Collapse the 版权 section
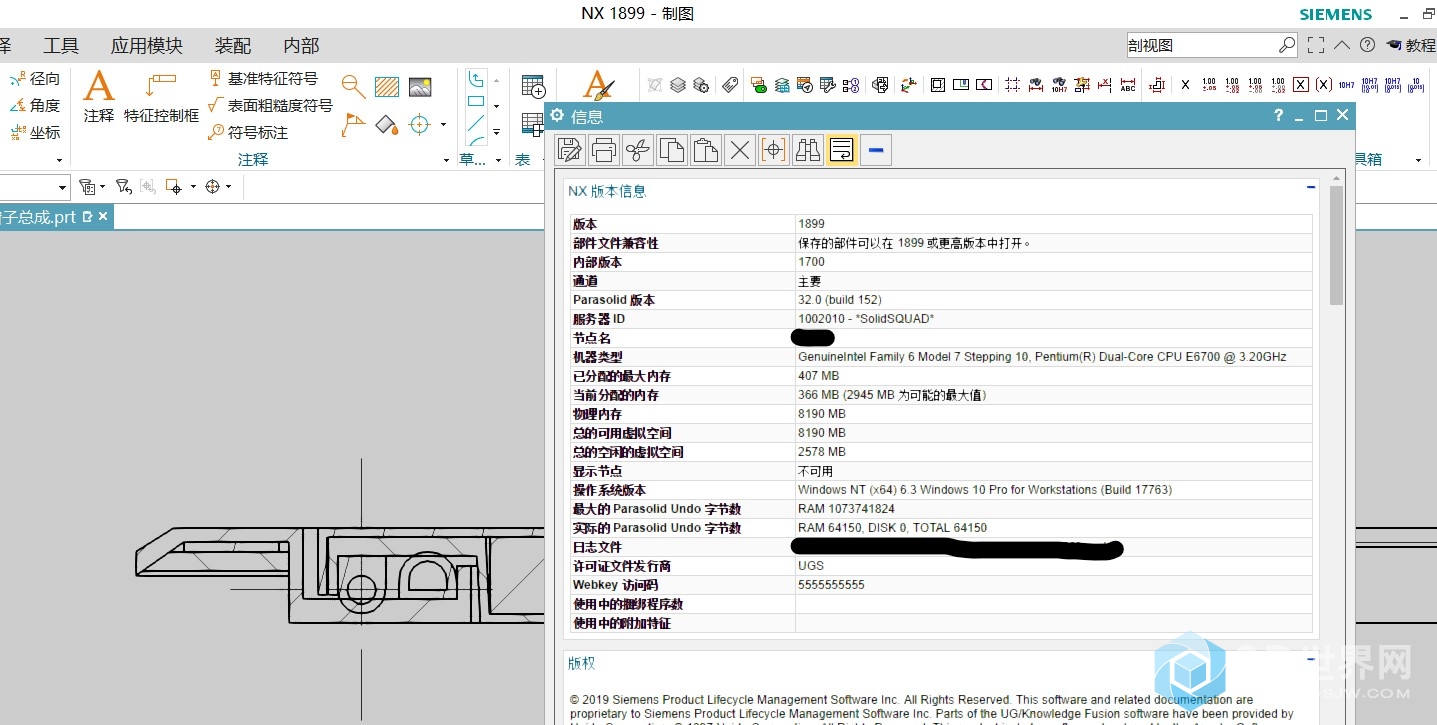The height and width of the screenshot is (725, 1437). click(x=1311, y=659)
